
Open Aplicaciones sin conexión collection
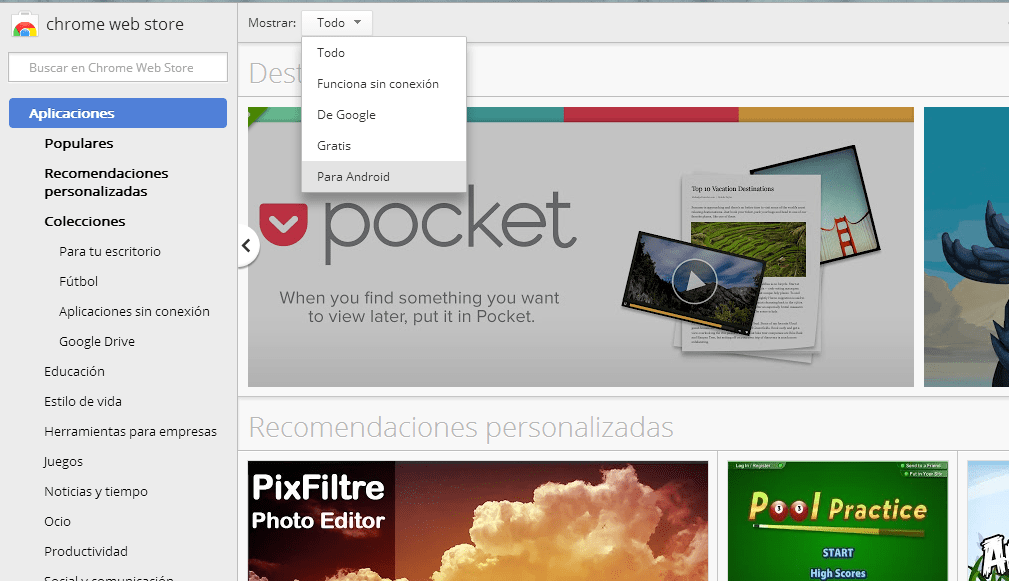tap(134, 311)
